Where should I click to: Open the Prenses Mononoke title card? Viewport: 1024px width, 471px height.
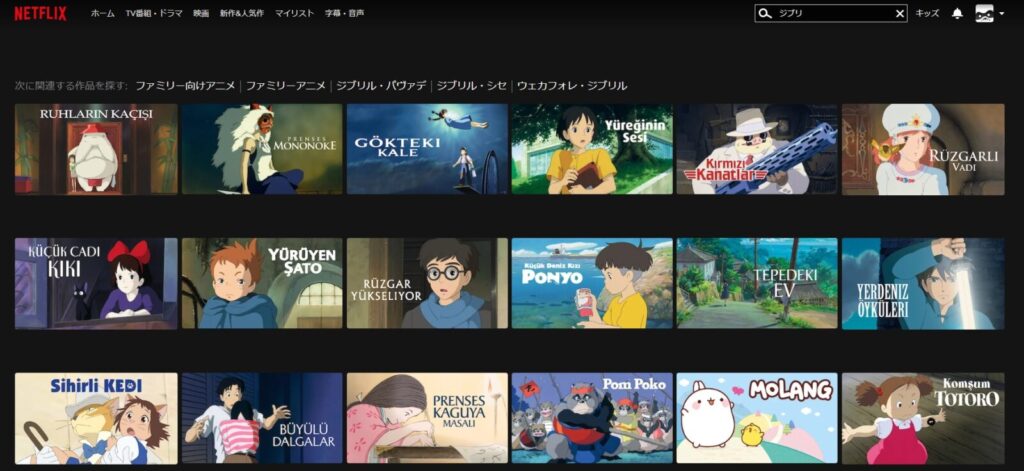(x=262, y=149)
